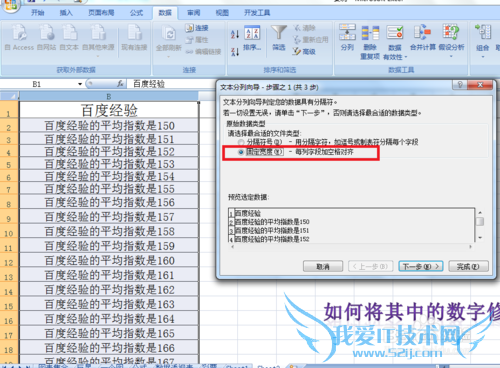Select the Delimited (分隔符号) radio option
The image size is (500, 368).
pos(241,143)
